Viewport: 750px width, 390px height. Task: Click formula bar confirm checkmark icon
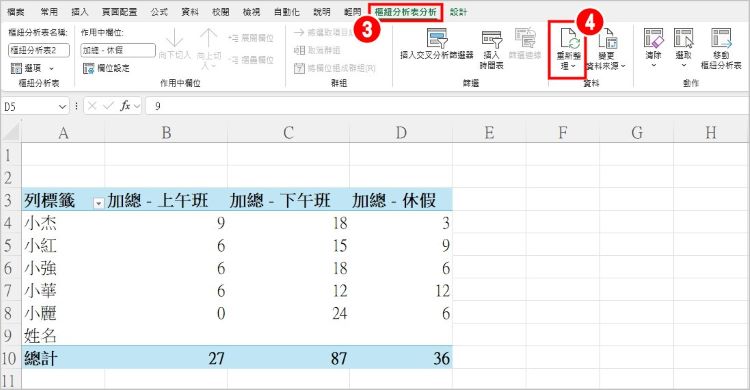(109, 106)
